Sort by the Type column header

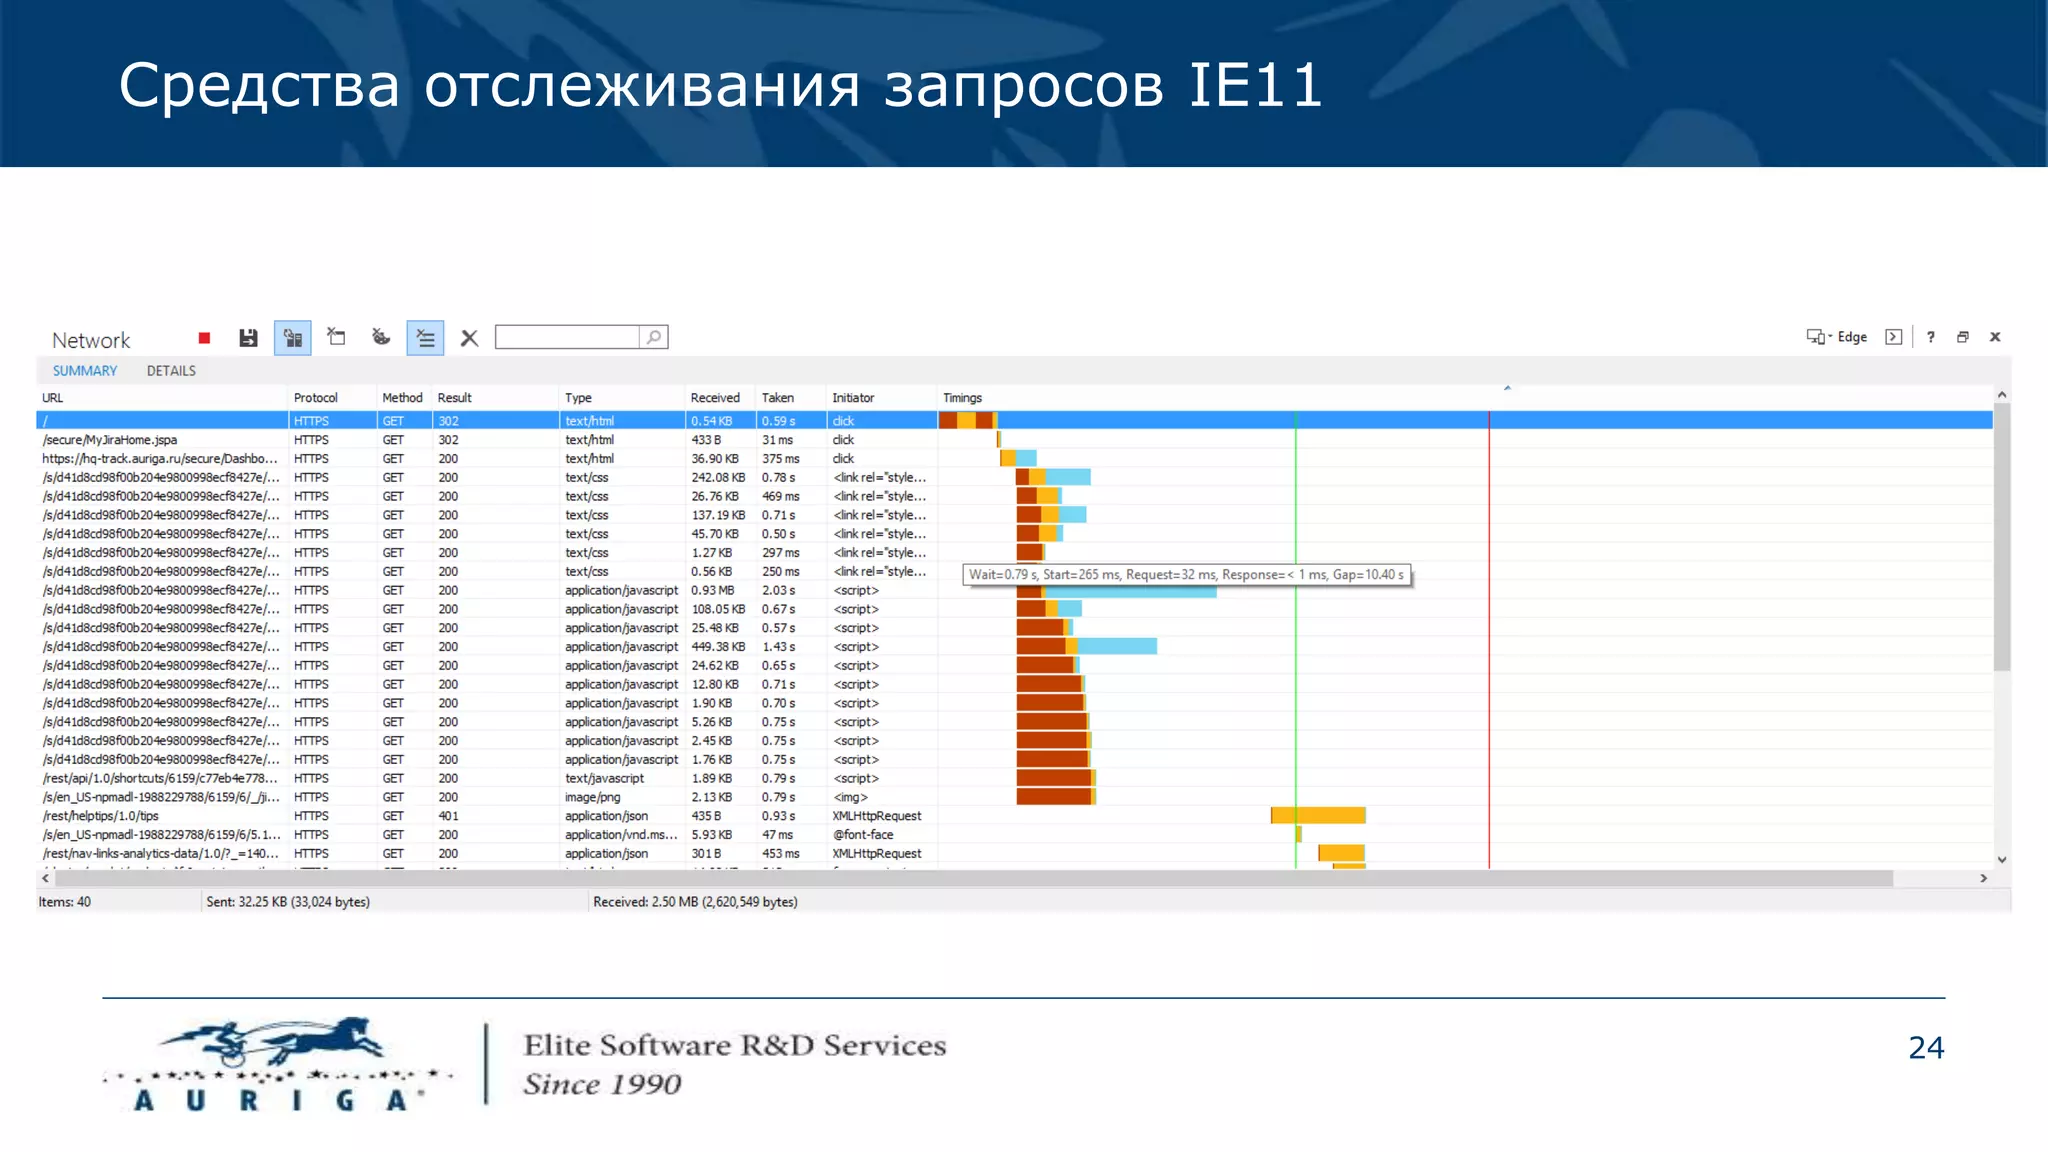coord(621,398)
